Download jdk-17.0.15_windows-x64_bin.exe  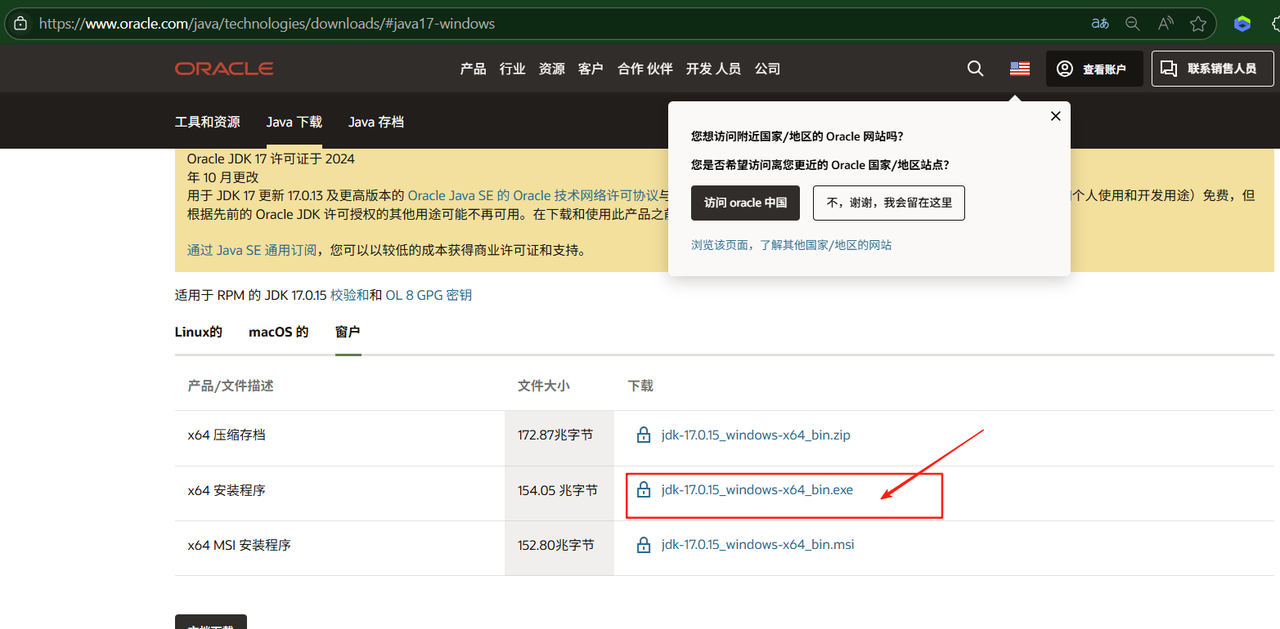(x=756, y=490)
